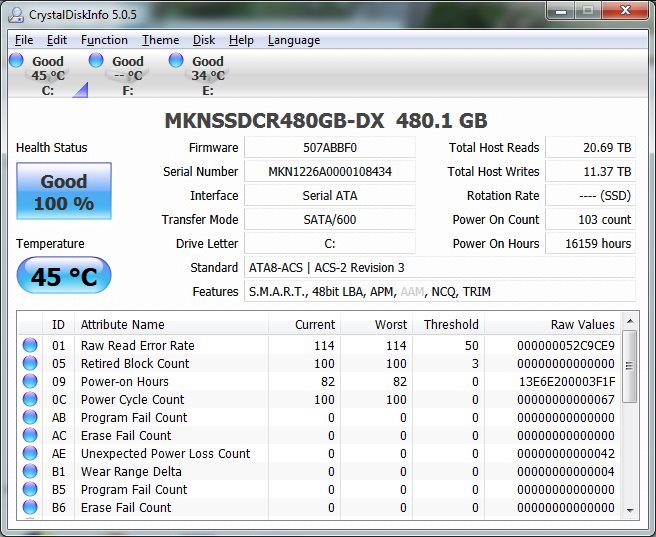Viewport: 656px width, 537px height.
Task: Maximize the CrystalDiskInfo window
Action: [x=588, y=11]
